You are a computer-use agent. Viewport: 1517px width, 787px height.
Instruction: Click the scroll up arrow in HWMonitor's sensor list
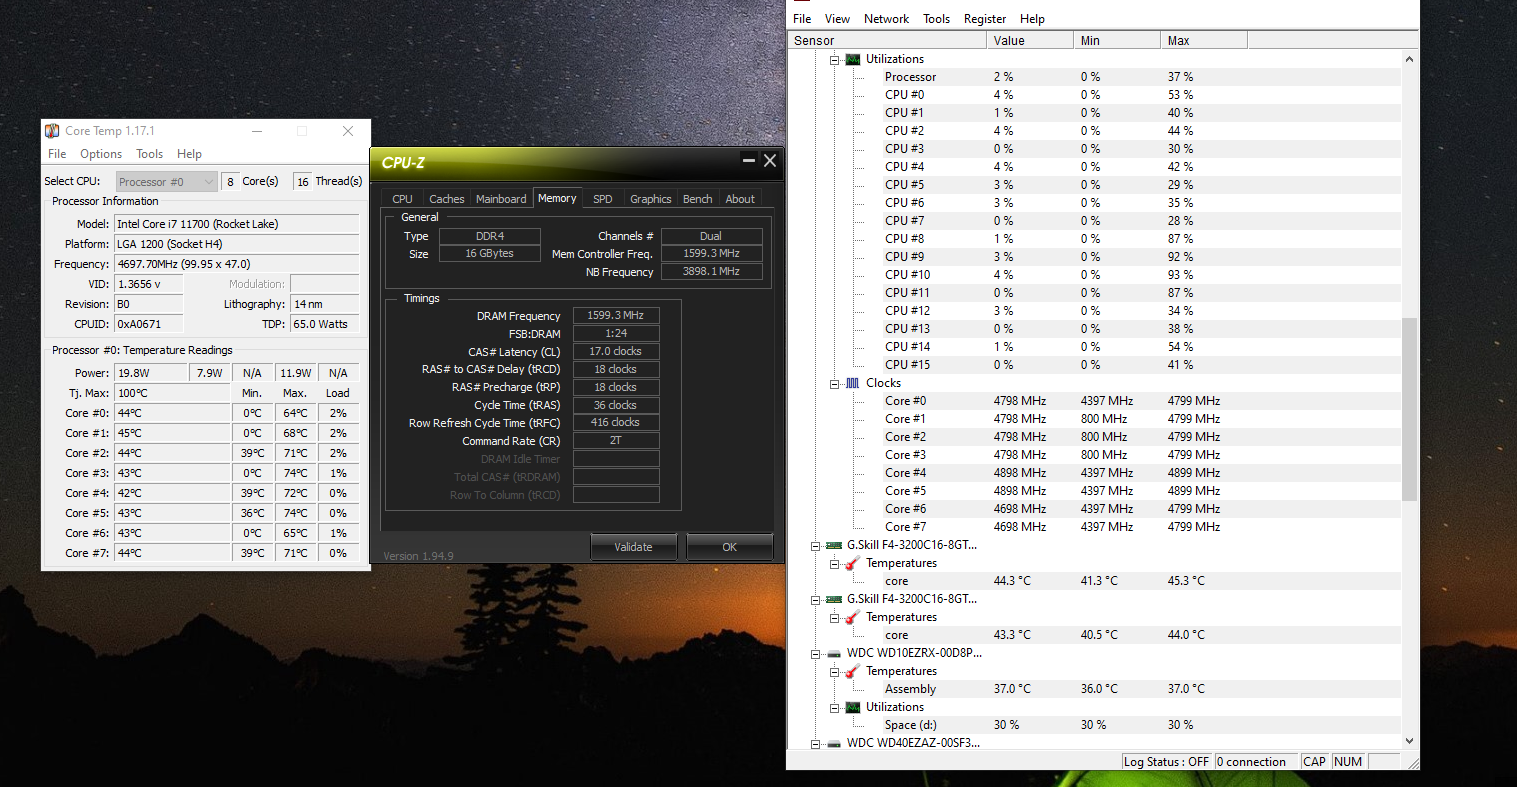[1410, 59]
